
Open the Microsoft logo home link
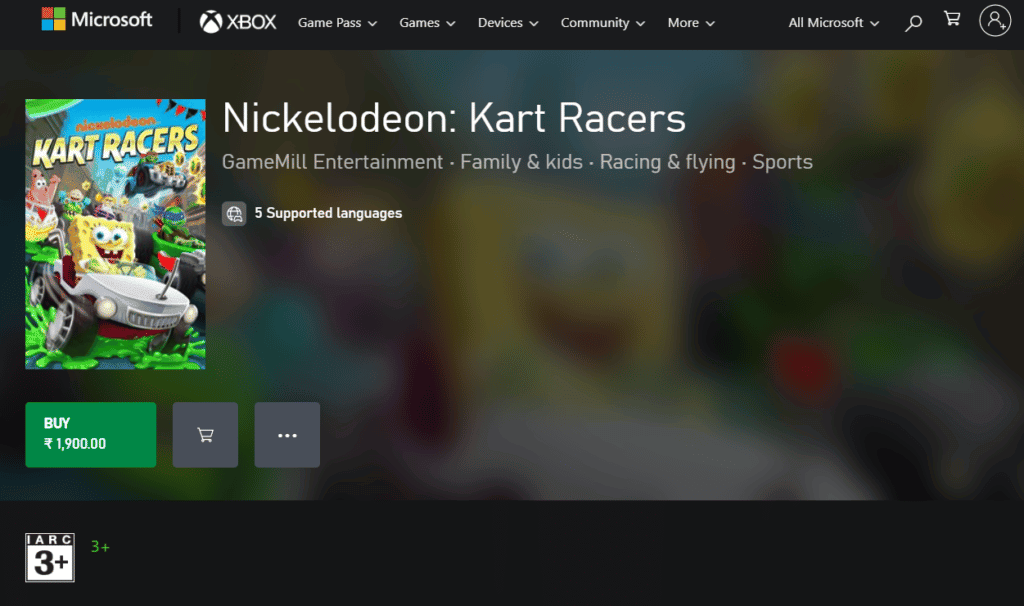[x=97, y=20]
